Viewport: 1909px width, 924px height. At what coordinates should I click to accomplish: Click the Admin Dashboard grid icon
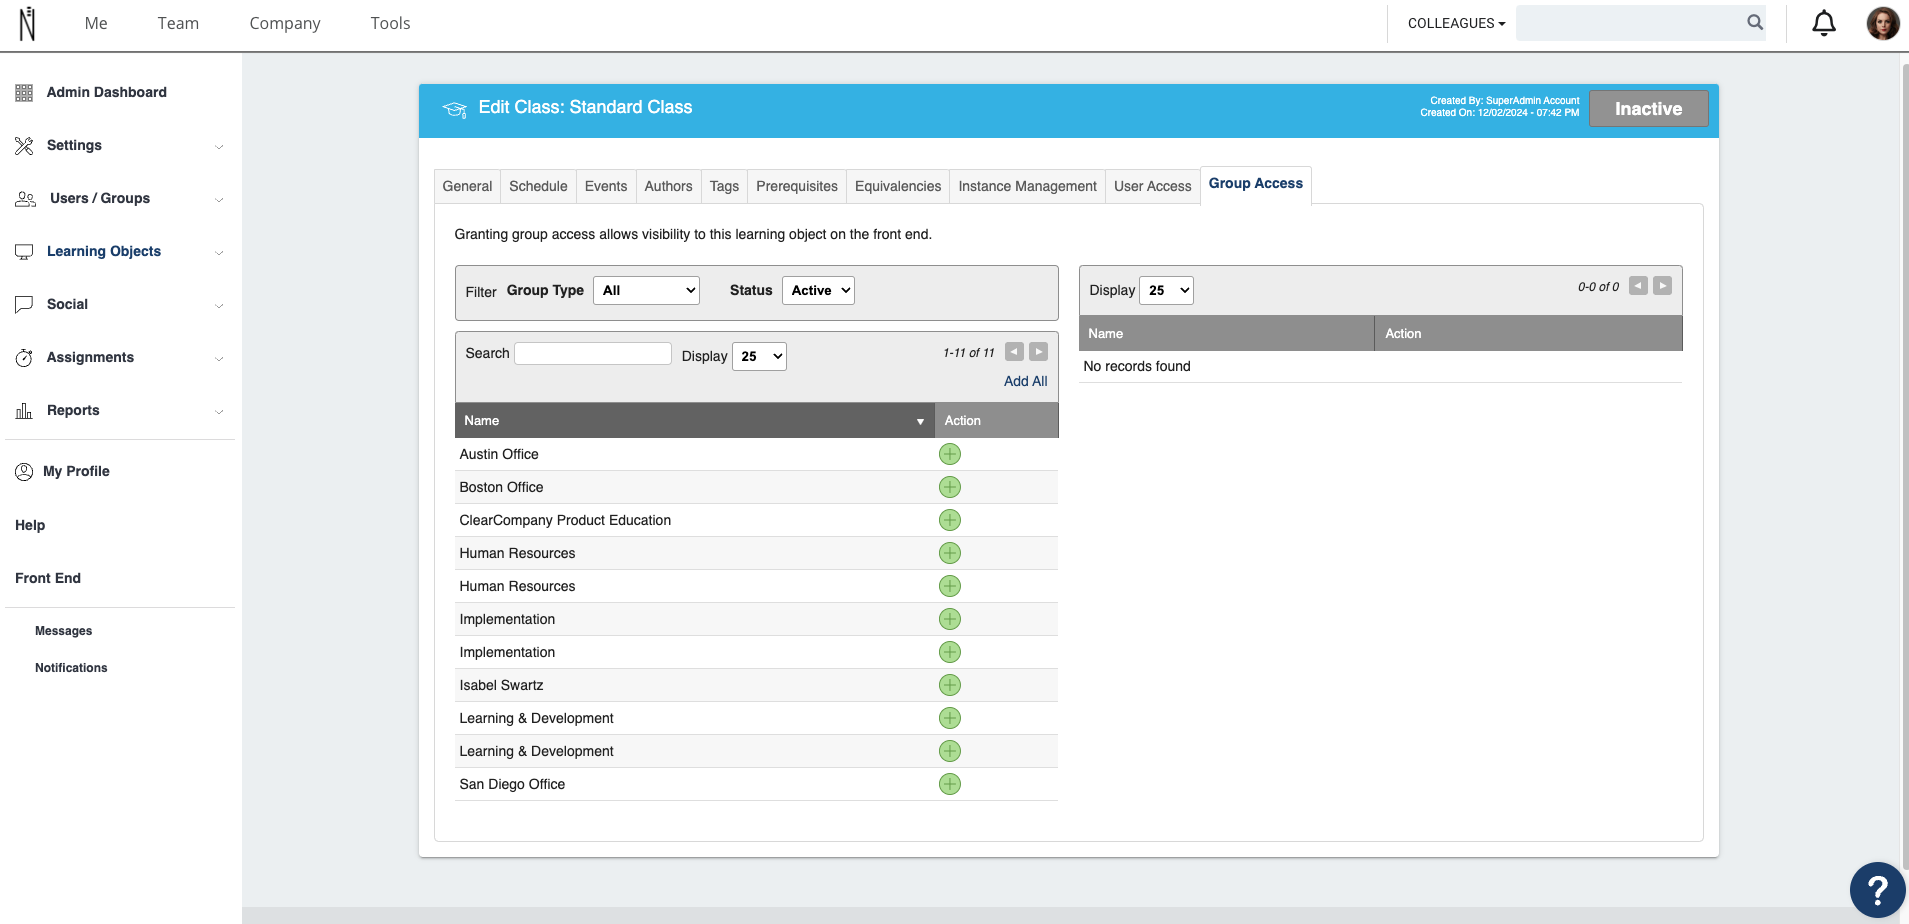coord(24,93)
